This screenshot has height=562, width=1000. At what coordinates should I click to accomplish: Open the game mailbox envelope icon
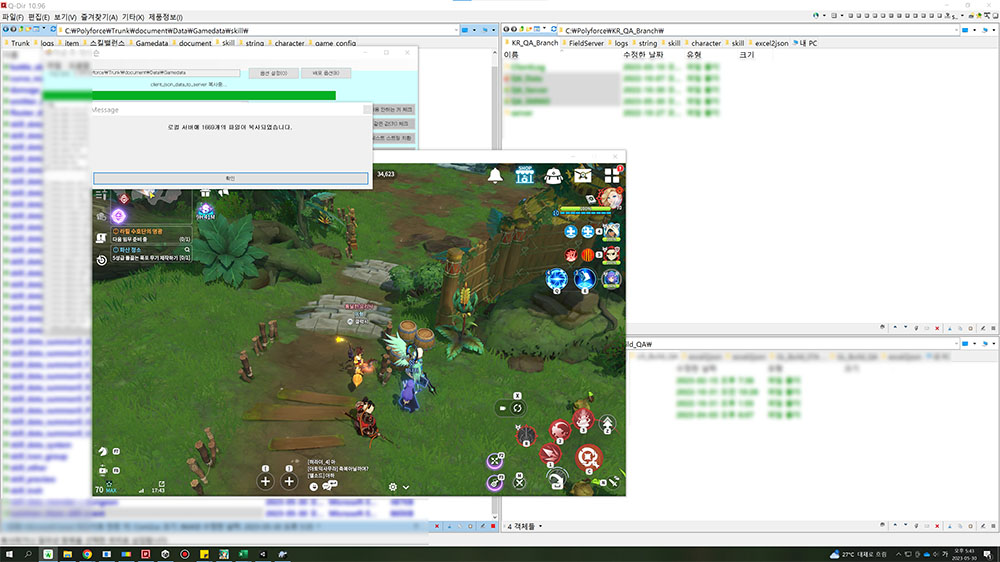[582, 175]
